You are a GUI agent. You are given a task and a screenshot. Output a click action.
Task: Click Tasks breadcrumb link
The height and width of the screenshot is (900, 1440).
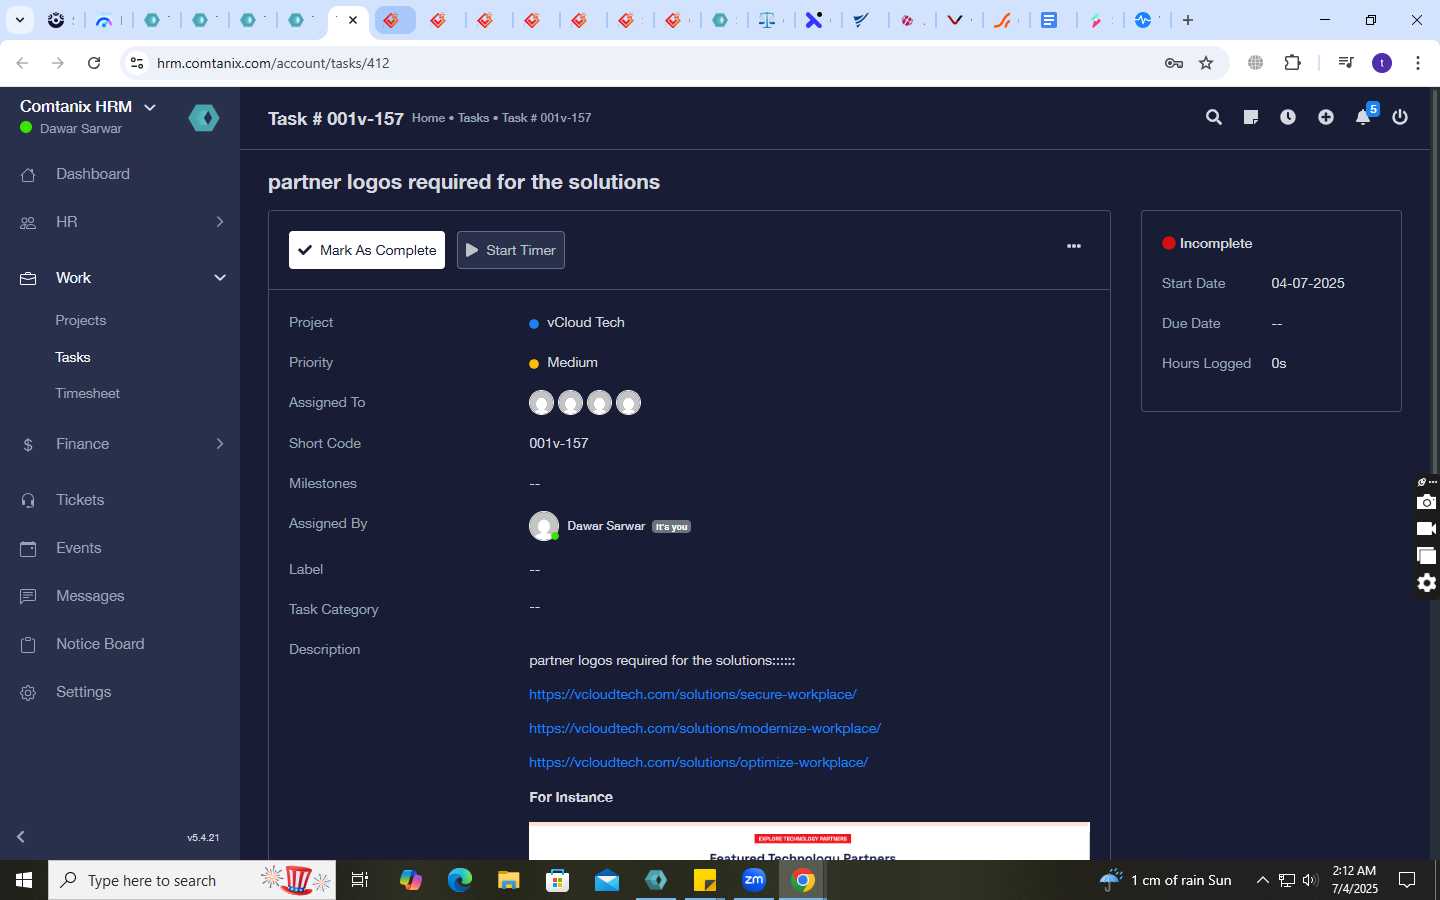click(473, 118)
